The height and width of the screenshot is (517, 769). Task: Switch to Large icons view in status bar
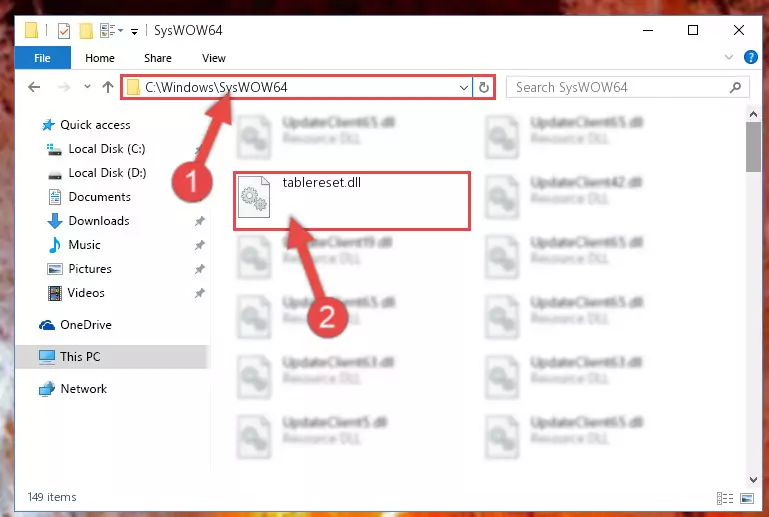point(747,498)
